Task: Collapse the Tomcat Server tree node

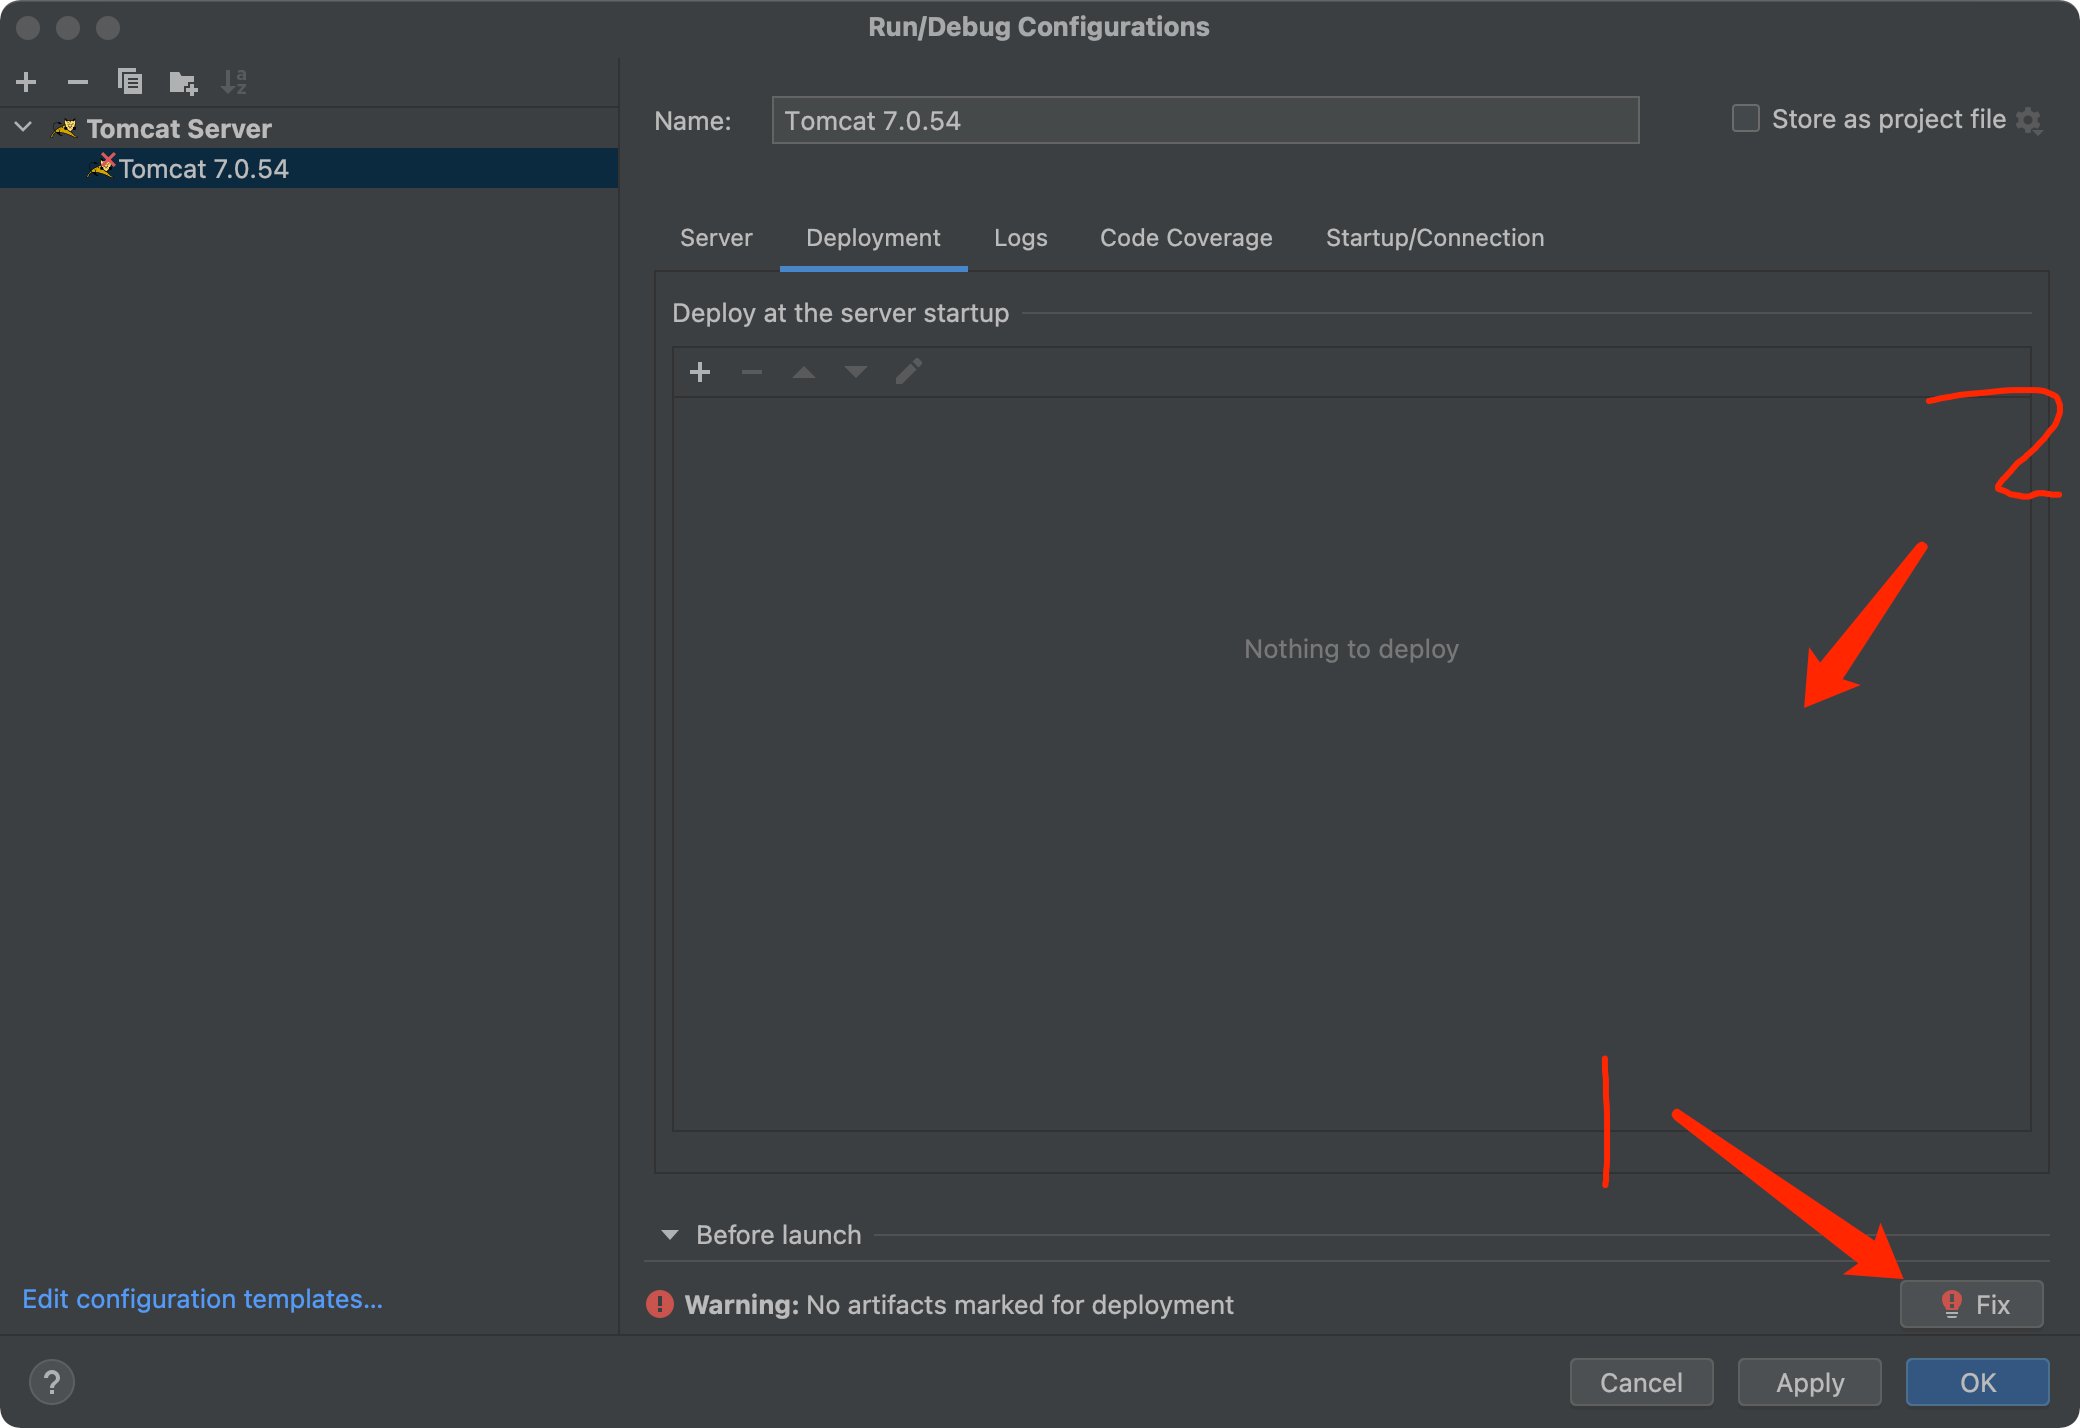Action: [24, 128]
